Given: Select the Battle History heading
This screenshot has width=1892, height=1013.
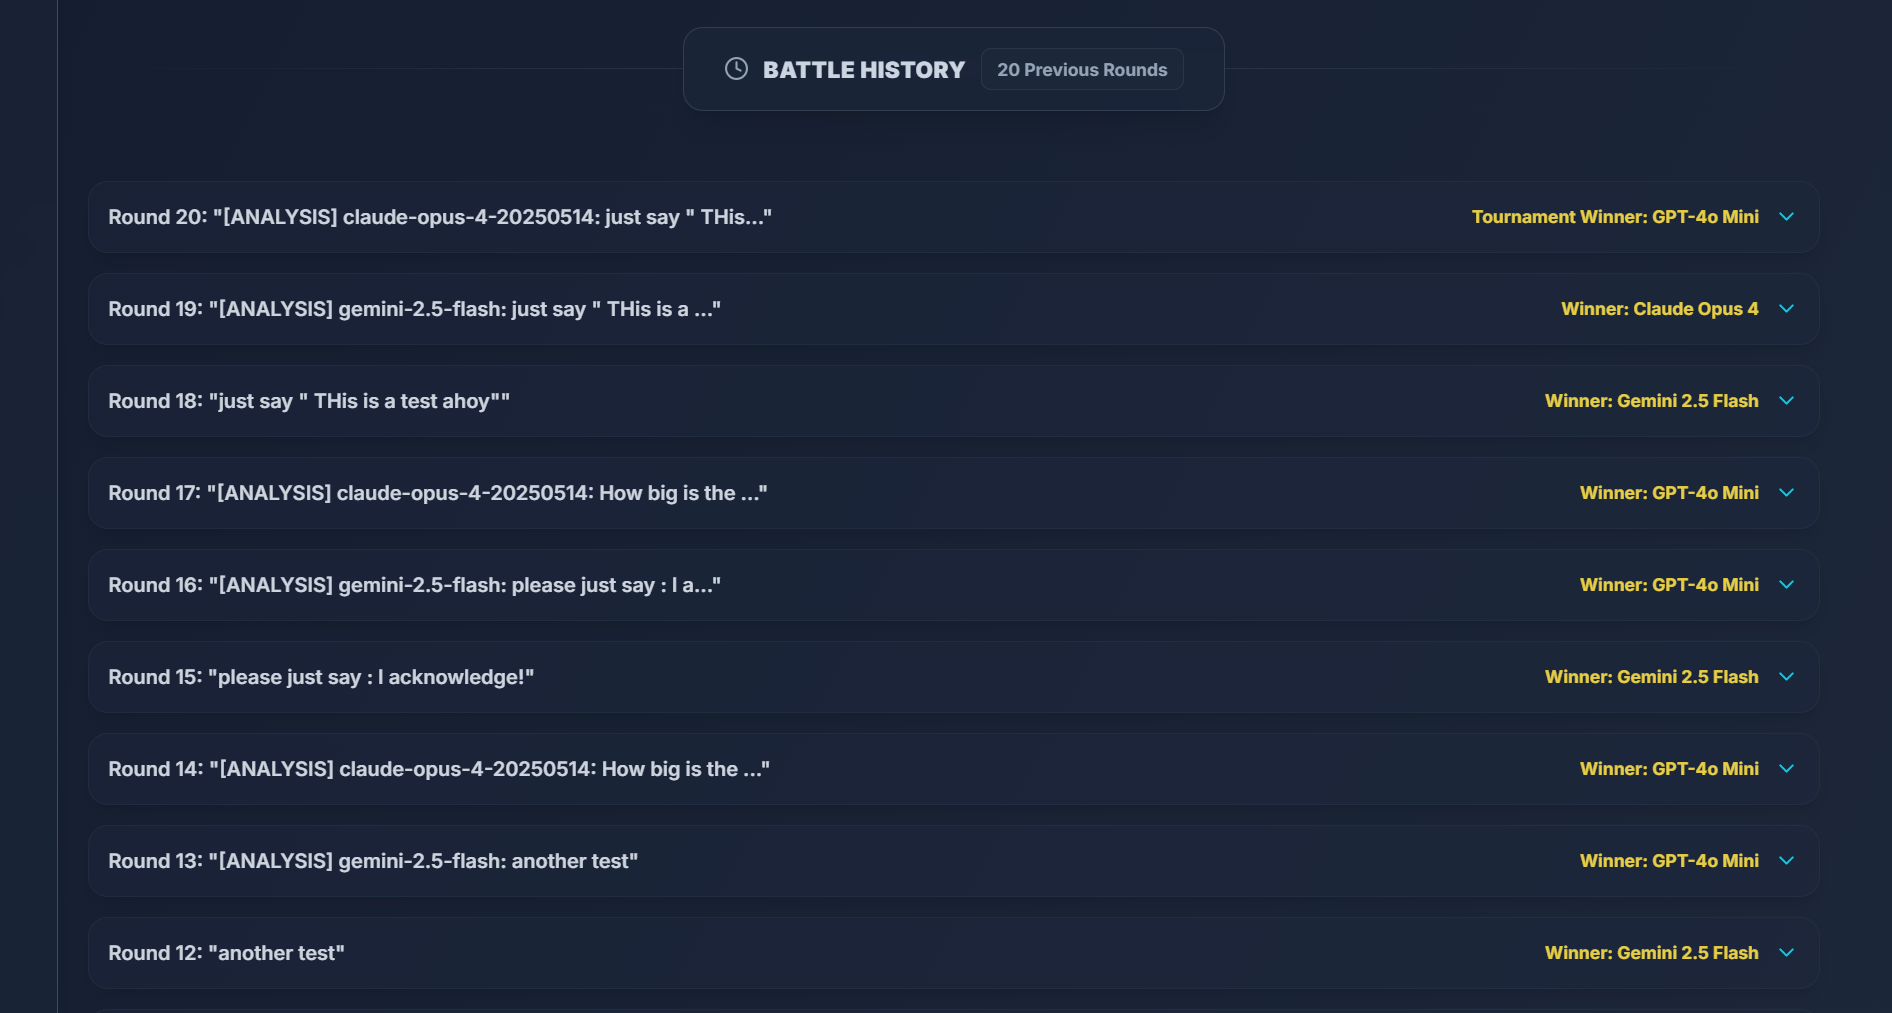Looking at the screenshot, I should (x=864, y=69).
